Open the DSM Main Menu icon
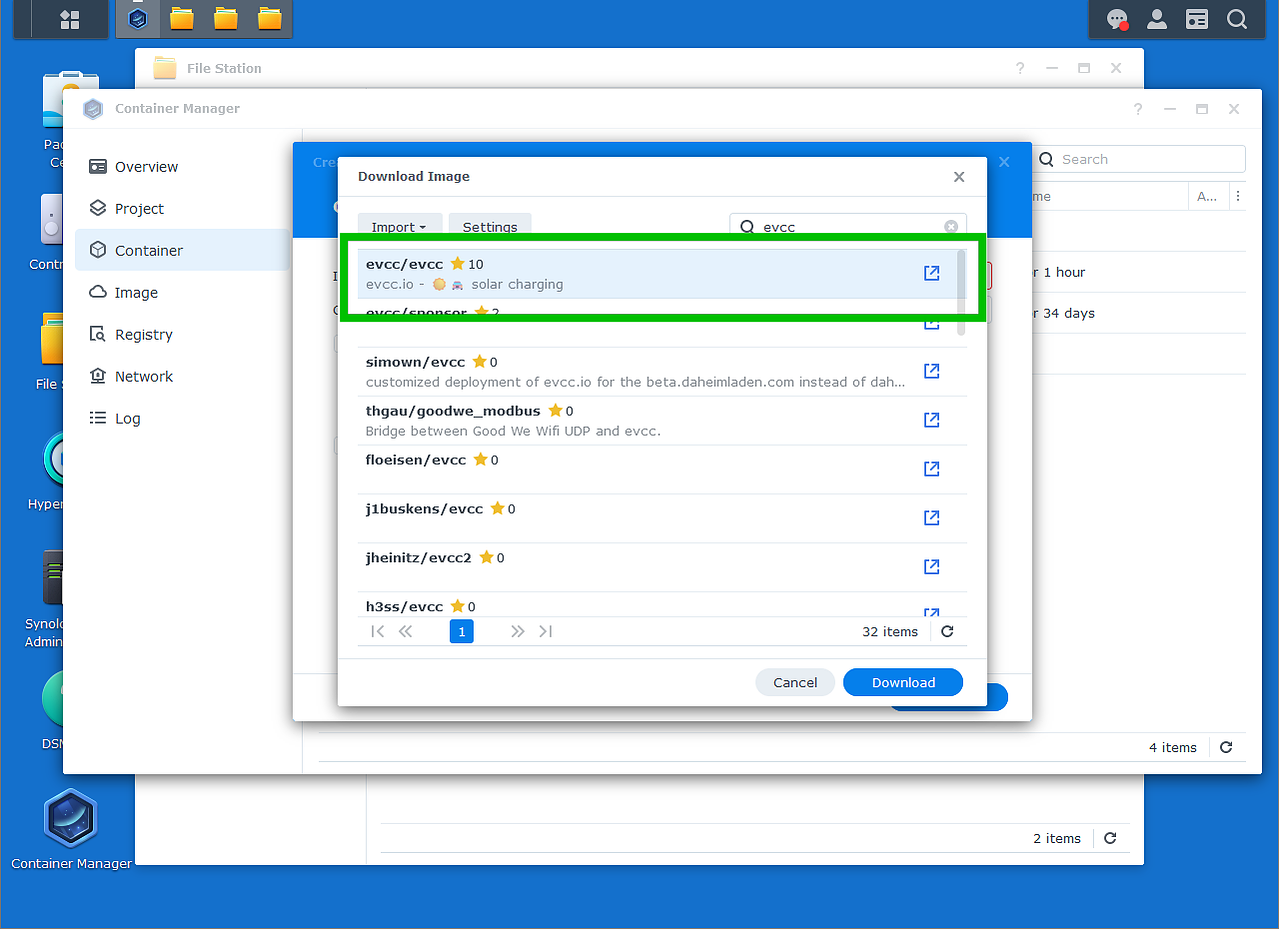Image resolution: width=1279 pixels, height=929 pixels. click(x=70, y=19)
